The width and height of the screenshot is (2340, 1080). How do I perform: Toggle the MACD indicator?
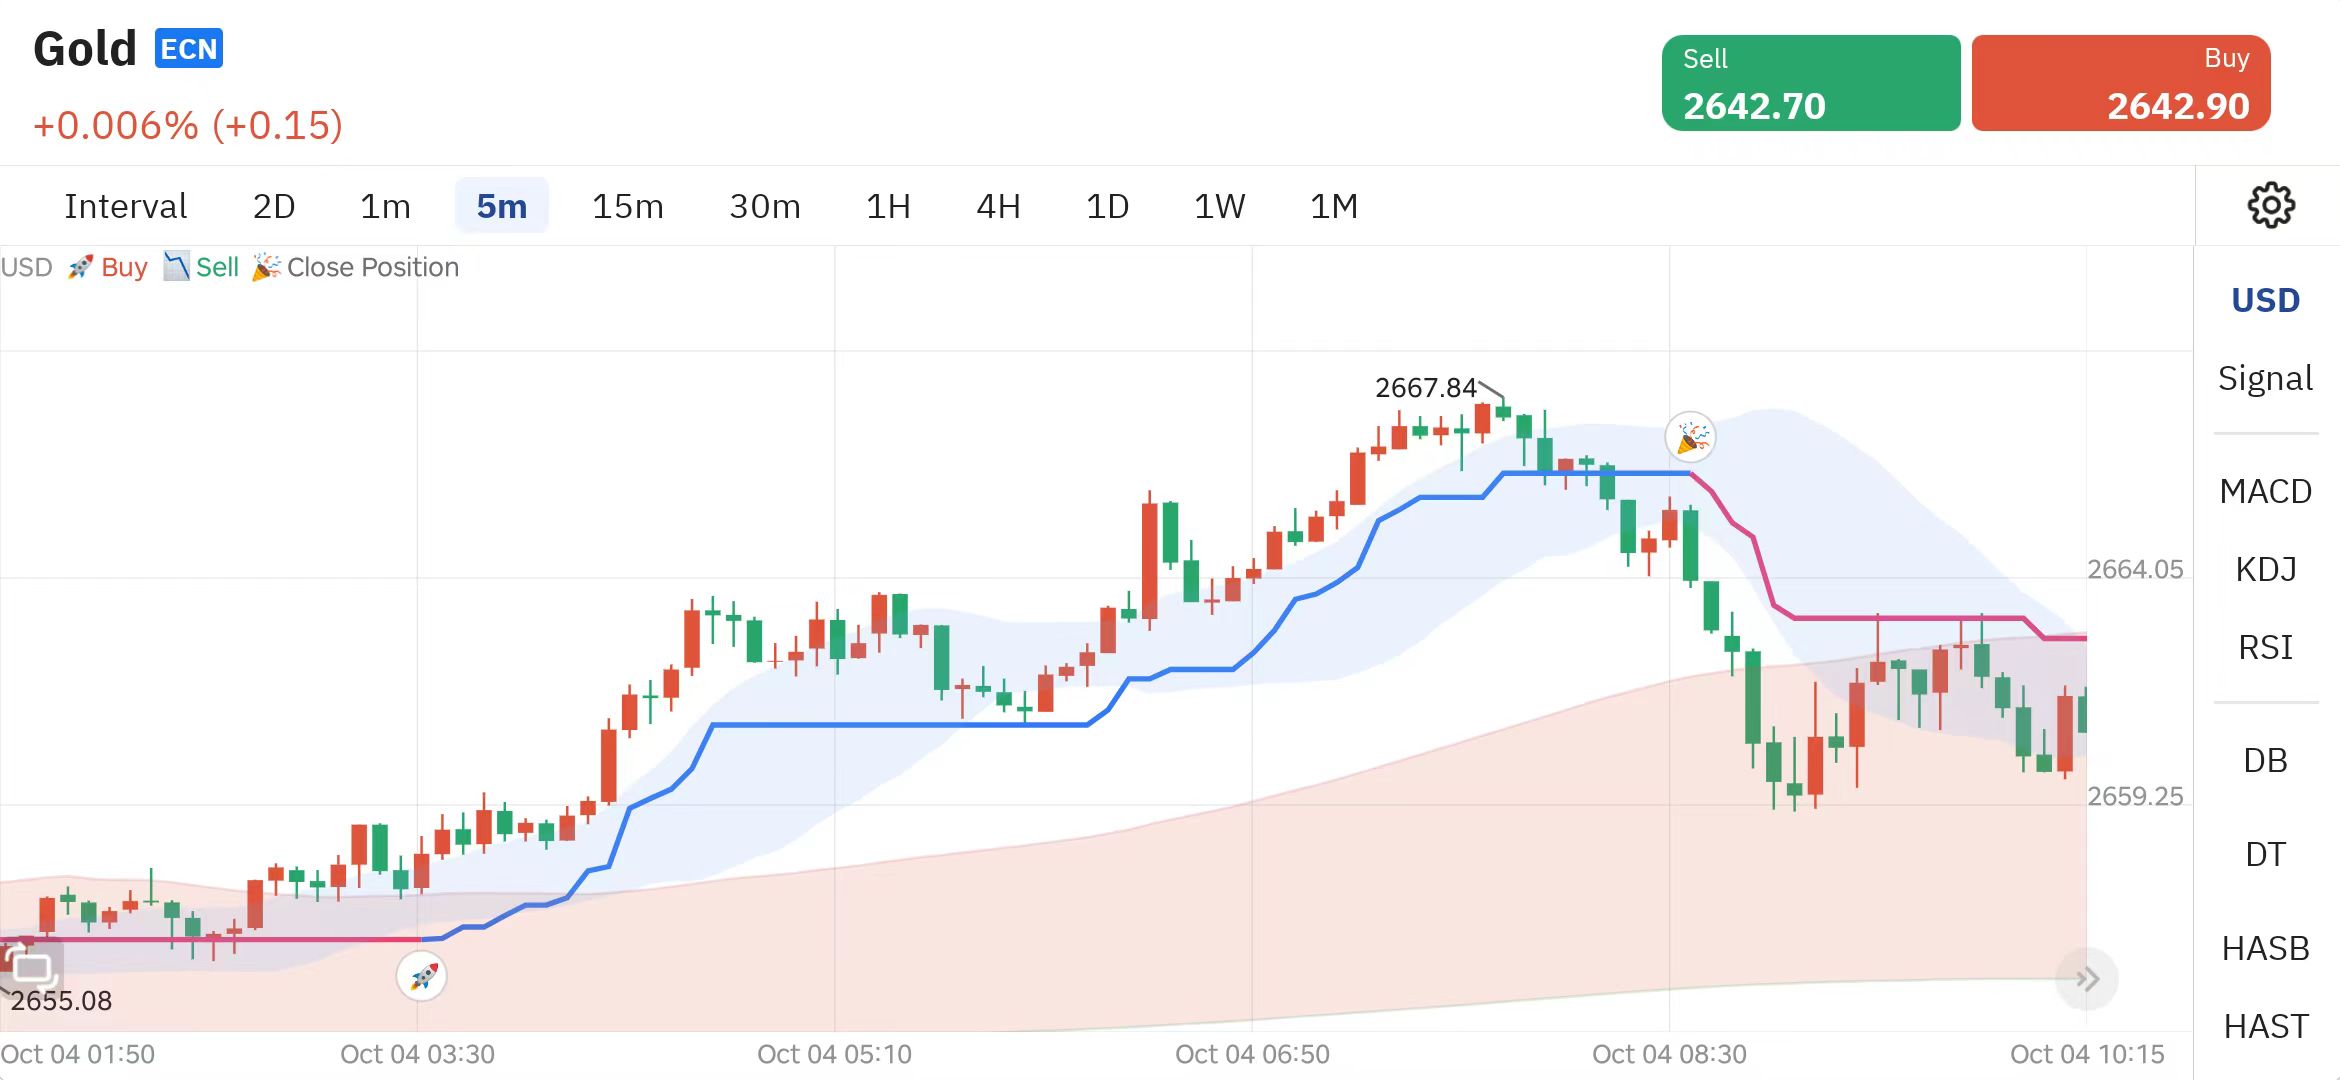pyautogui.click(x=2265, y=491)
